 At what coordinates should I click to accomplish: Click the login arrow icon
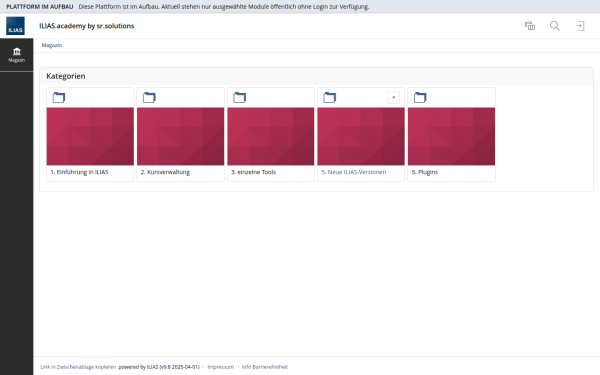point(580,26)
